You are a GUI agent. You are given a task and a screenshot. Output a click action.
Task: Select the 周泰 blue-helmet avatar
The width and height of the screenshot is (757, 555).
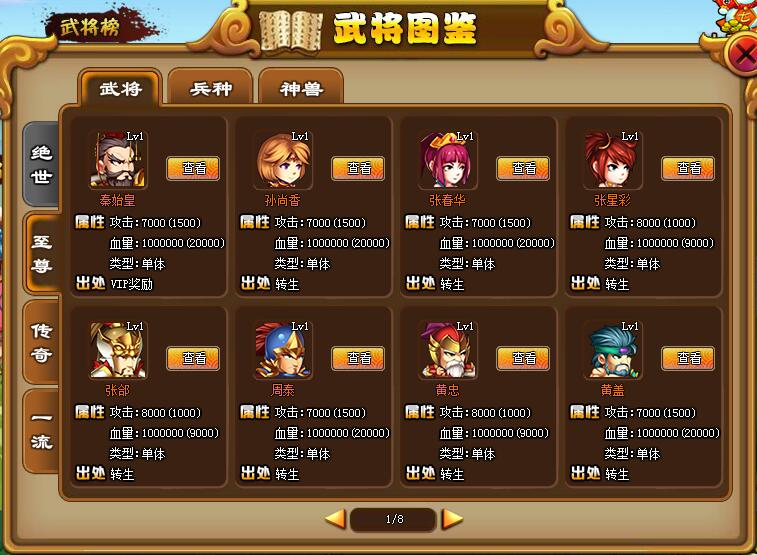282,349
